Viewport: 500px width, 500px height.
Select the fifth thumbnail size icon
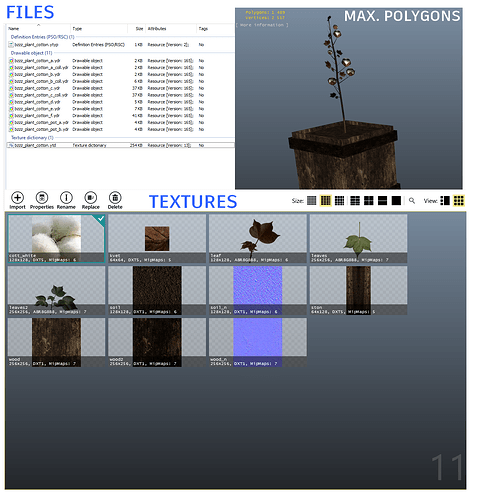click(369, 201)
